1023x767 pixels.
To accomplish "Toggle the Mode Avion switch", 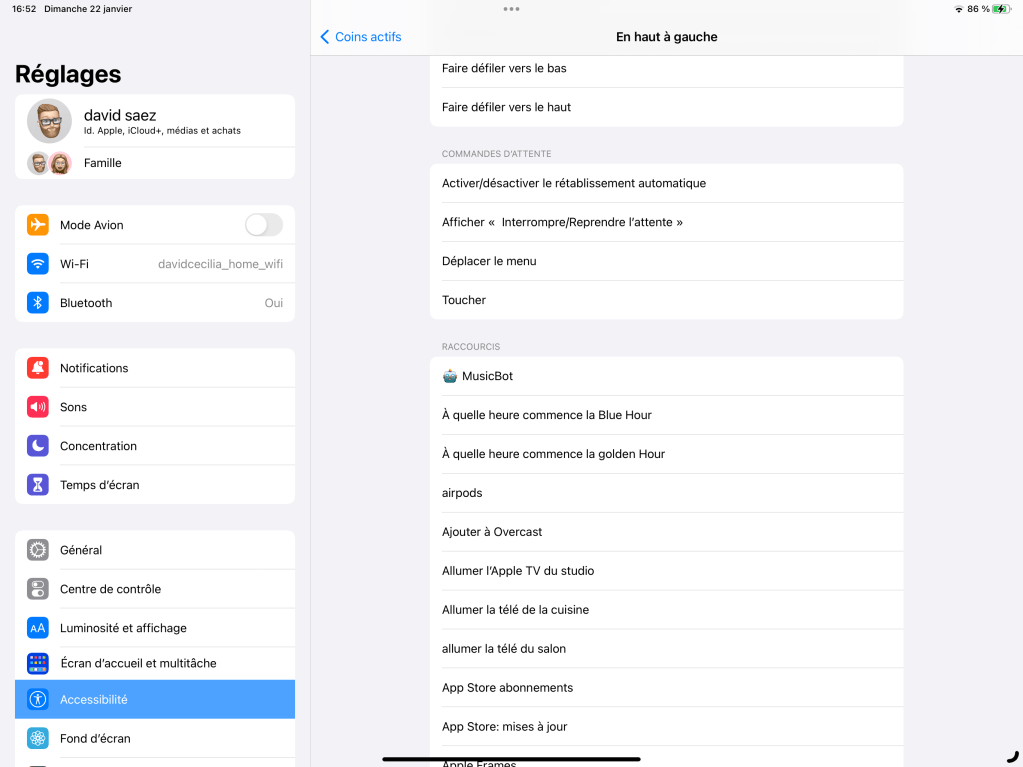I will click(263, 225).
